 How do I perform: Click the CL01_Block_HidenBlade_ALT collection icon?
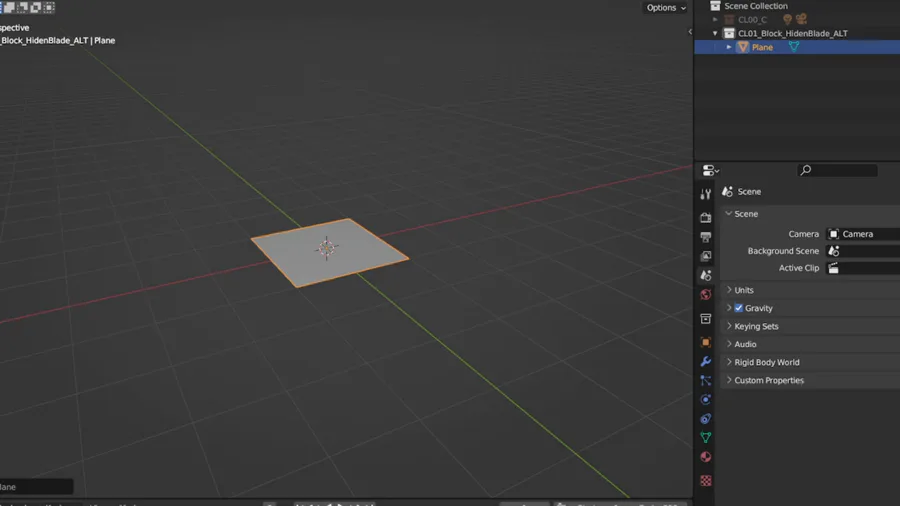(729, 33)
